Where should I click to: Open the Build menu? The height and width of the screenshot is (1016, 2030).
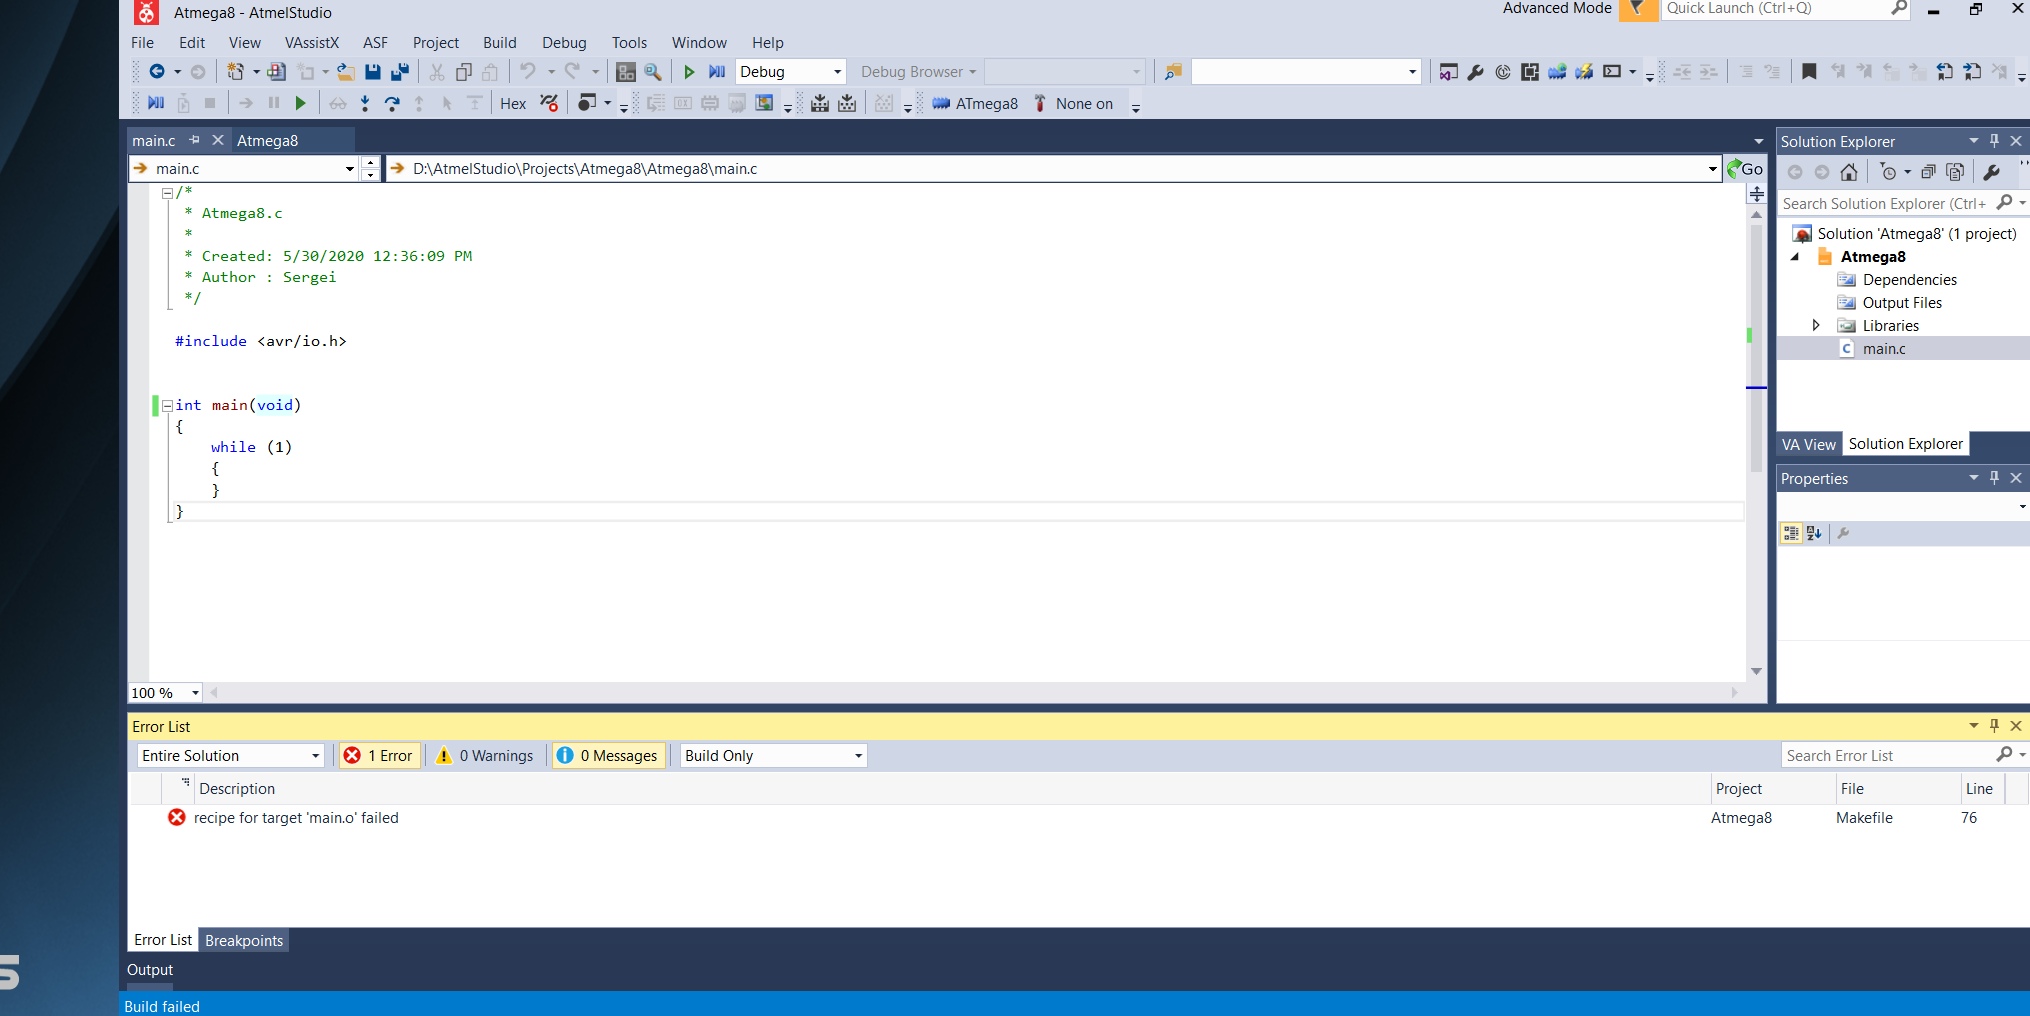500,43
